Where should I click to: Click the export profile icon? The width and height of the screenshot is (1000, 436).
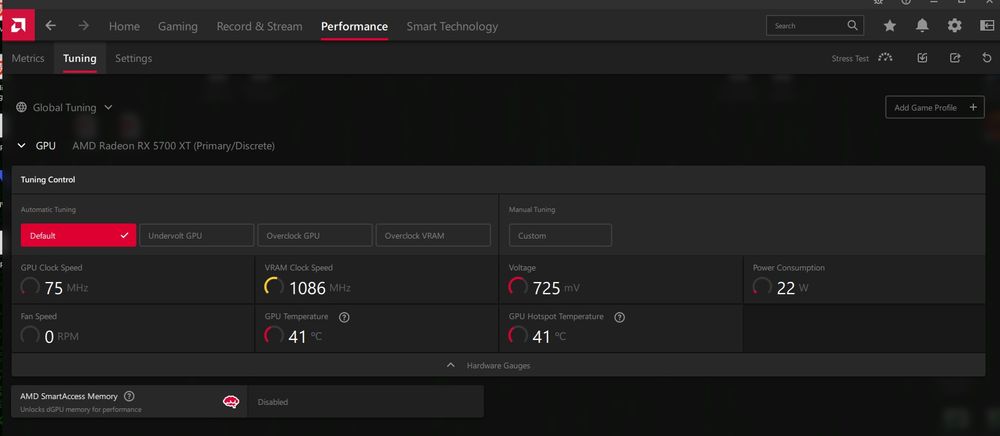[x=955, y=58]
